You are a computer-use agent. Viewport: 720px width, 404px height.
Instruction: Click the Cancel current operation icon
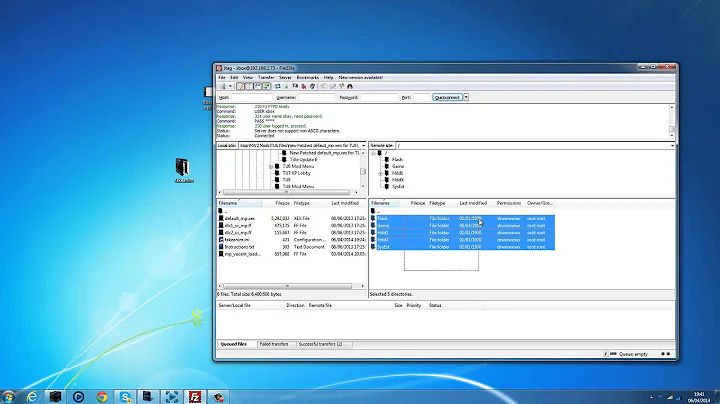coord(295,86)
